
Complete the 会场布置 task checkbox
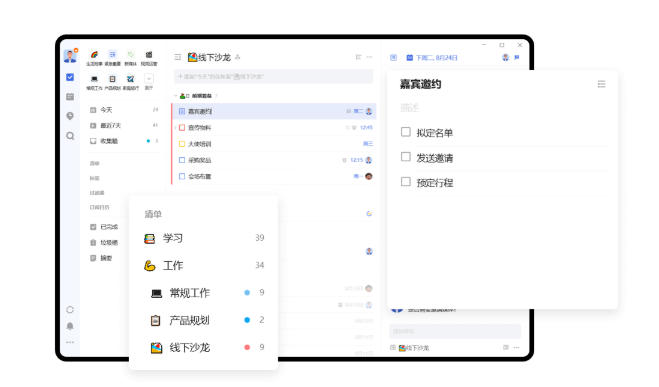point(182,176)
